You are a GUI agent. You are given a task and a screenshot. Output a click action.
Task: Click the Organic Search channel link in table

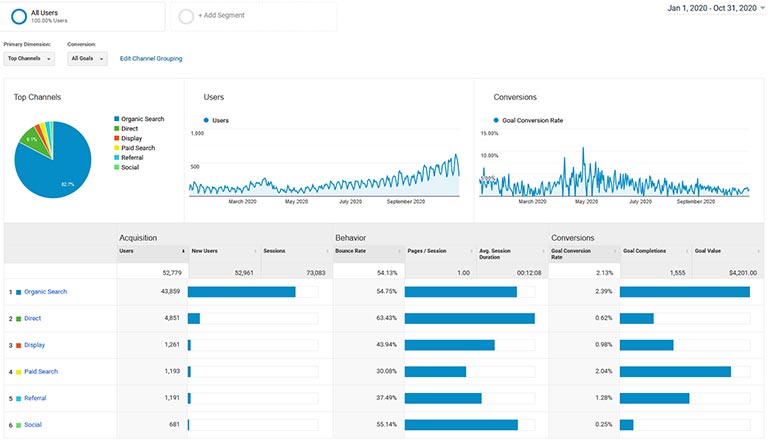point(46,292)
